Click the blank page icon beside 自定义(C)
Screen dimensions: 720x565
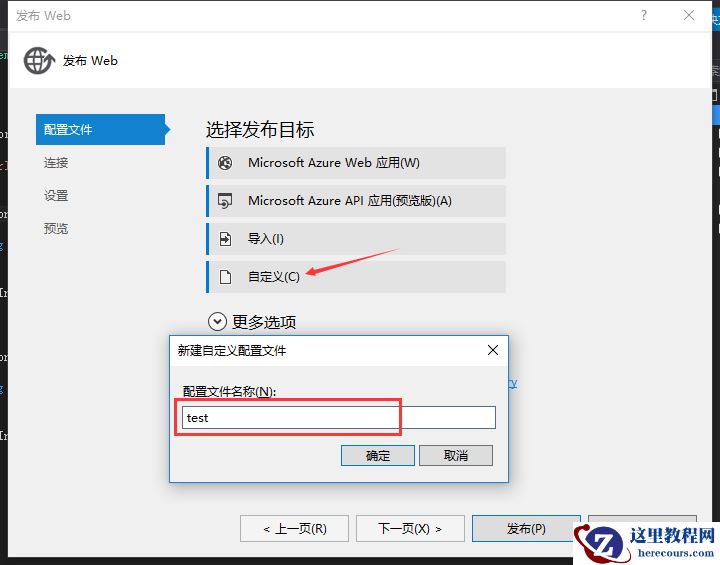225,277
